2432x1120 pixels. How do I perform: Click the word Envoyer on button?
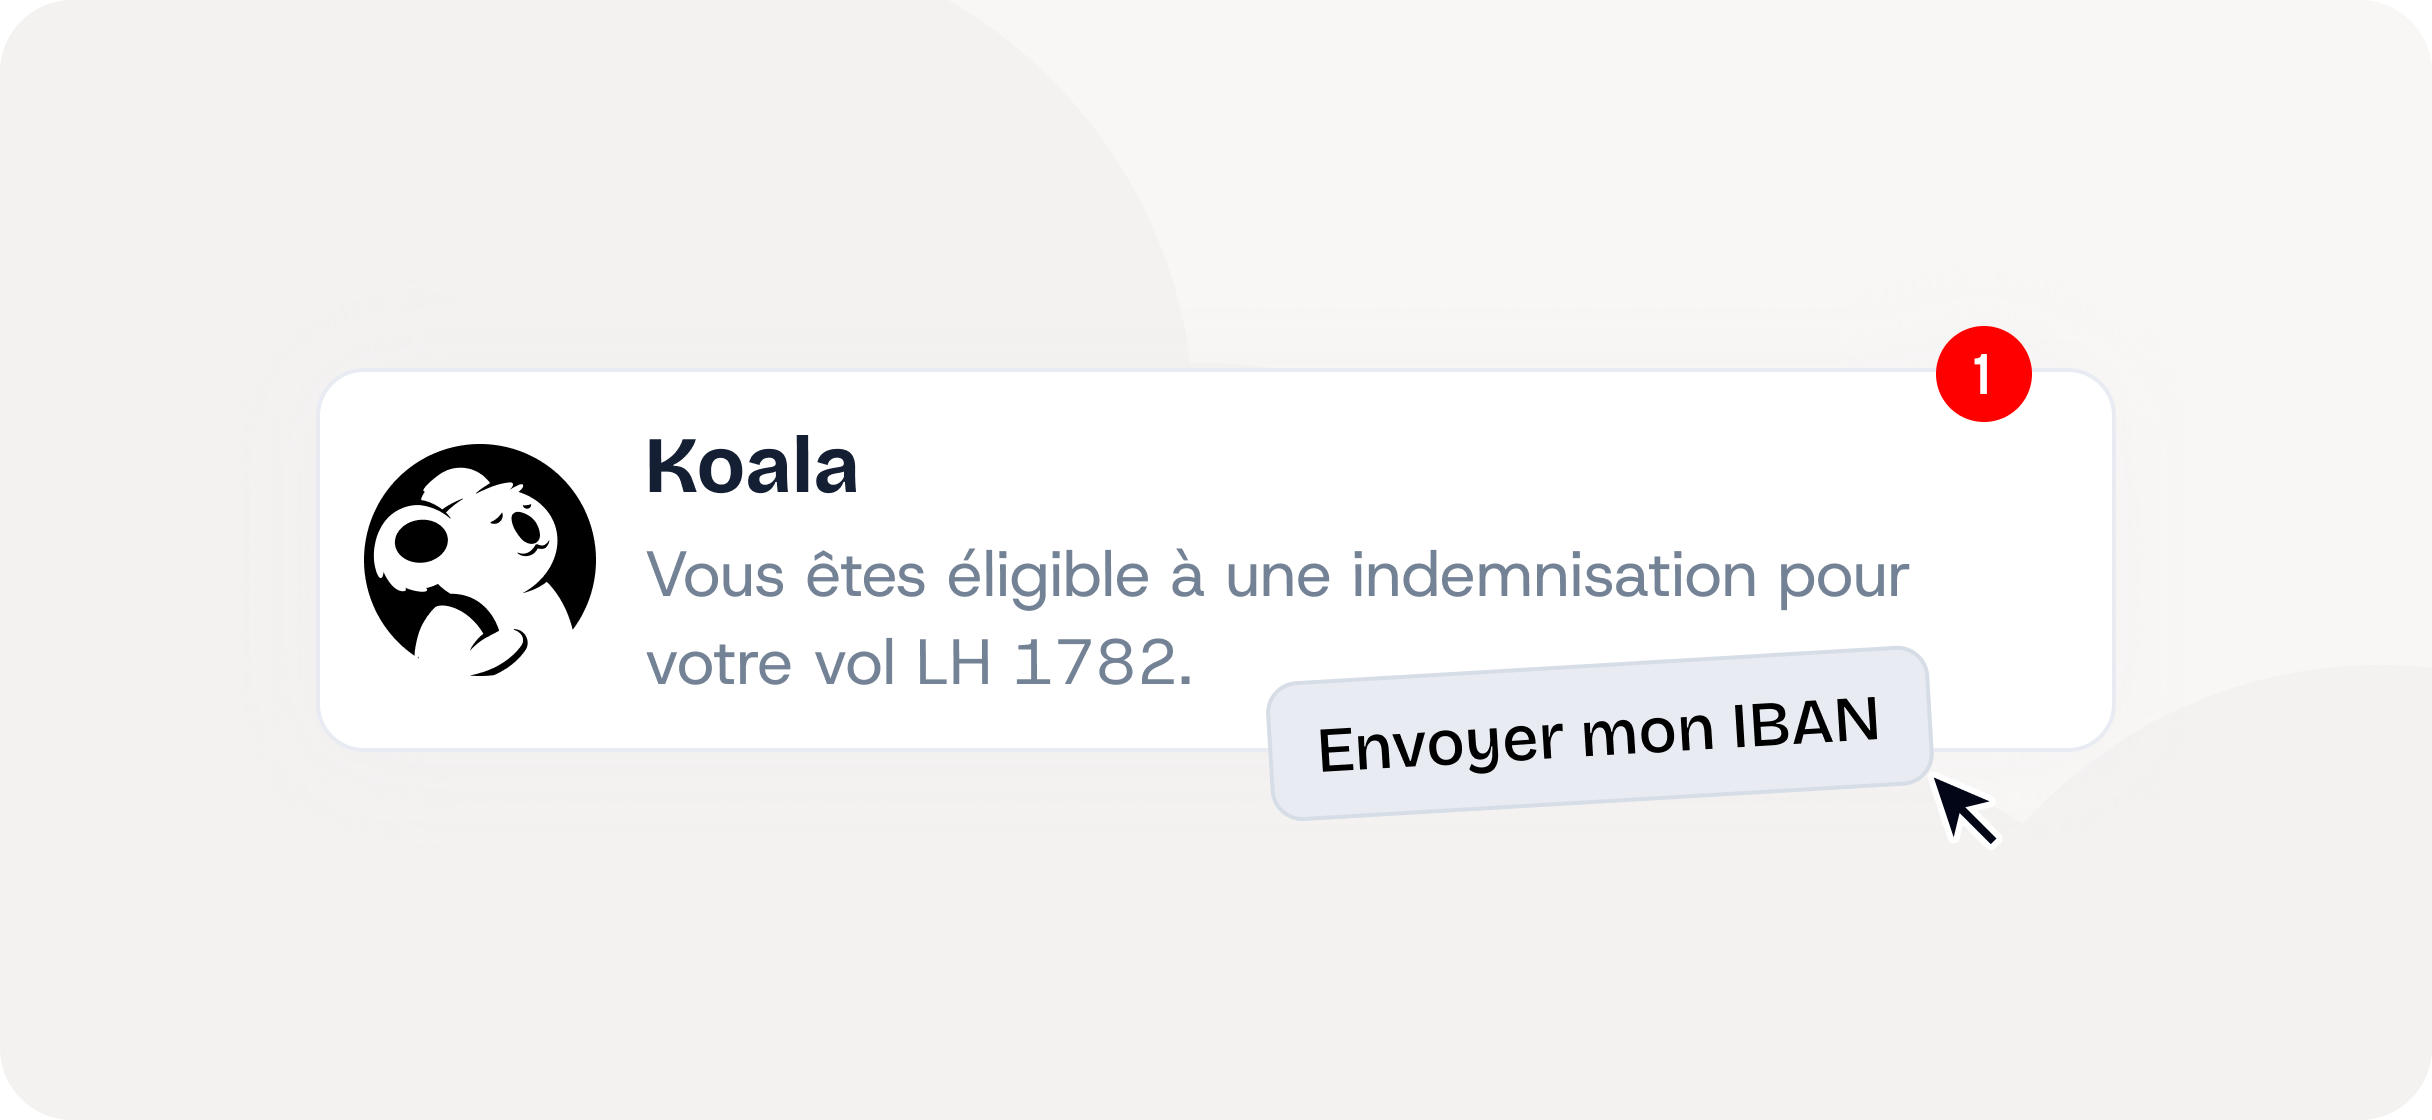pyautogui.click(x=1439, y=745)
